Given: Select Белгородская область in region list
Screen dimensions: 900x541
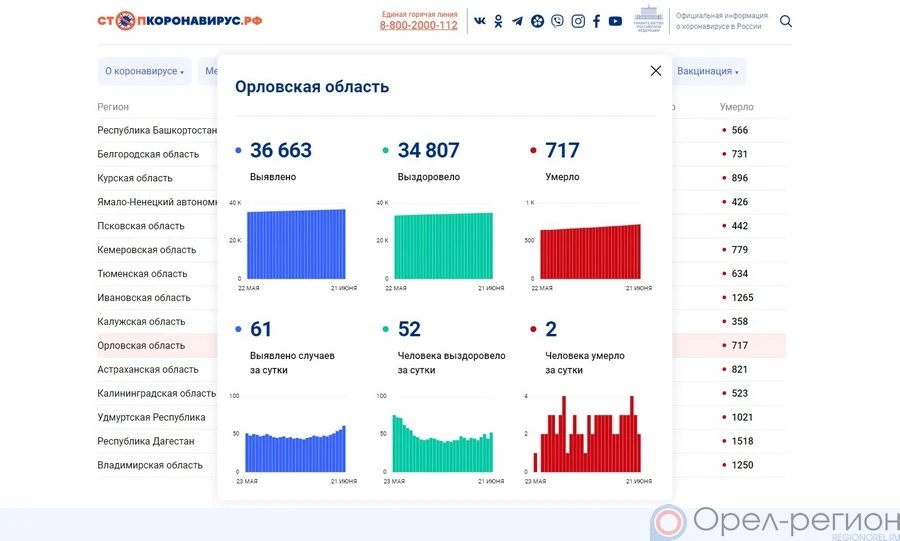Looking at the screenshot, I should 148,154.
